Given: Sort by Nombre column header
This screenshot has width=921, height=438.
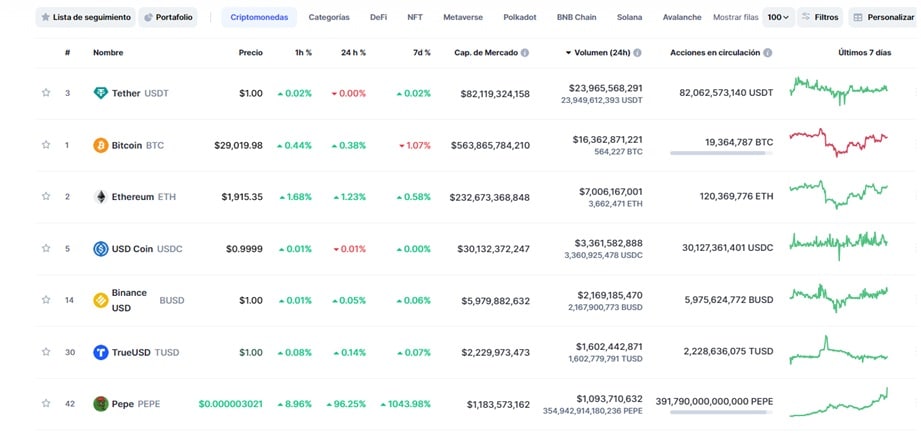Looking at the screenshot, I should click(108, 53).
